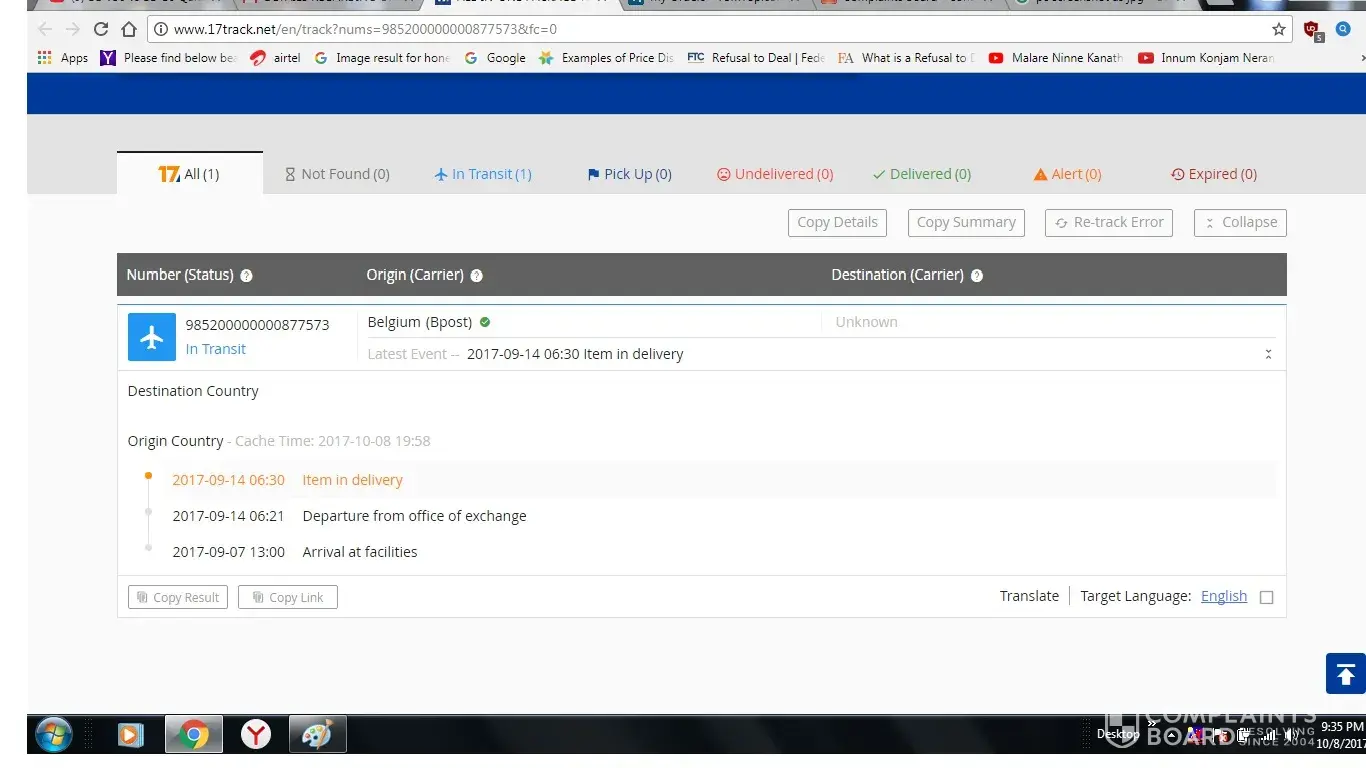Open the Yahoo 'Please find below' bookmark
The height and width of the screenshot is (768, 1366).
point(168,58)
